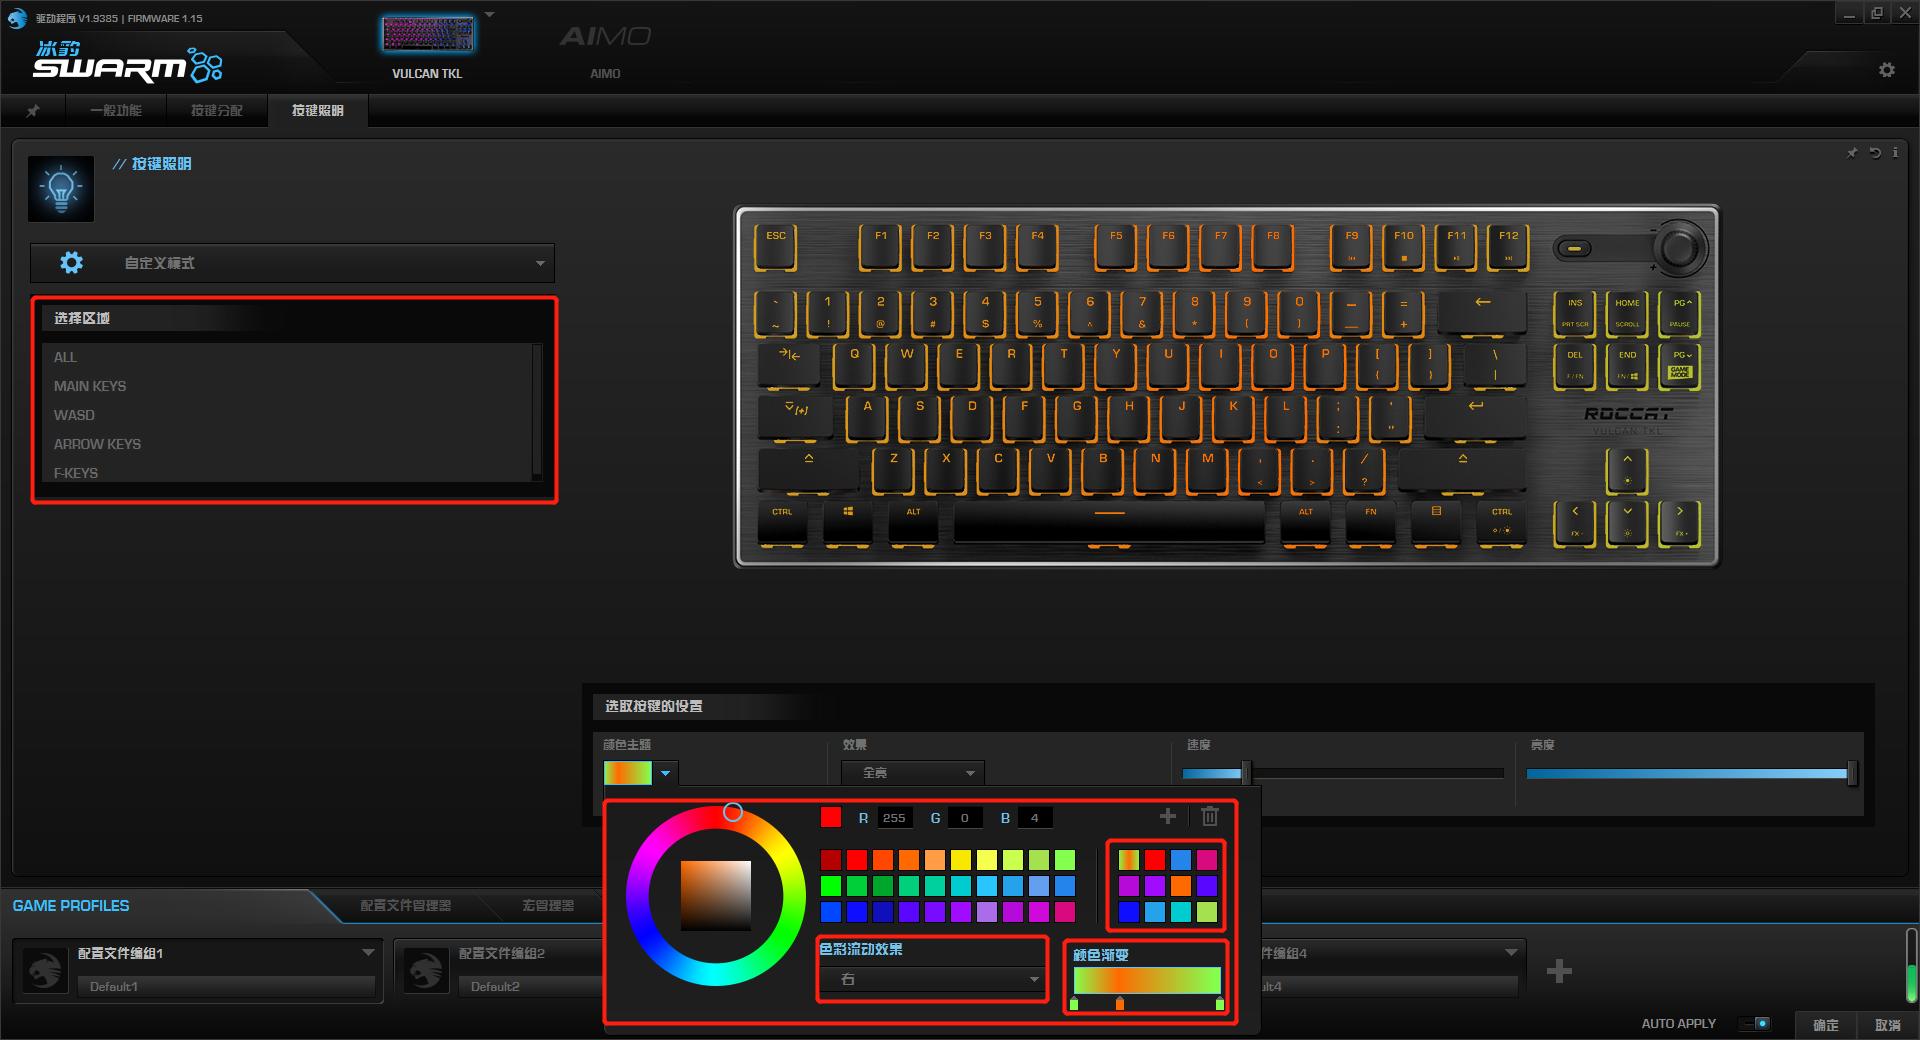Select the G key on keyboard

tap(1076, 417)
